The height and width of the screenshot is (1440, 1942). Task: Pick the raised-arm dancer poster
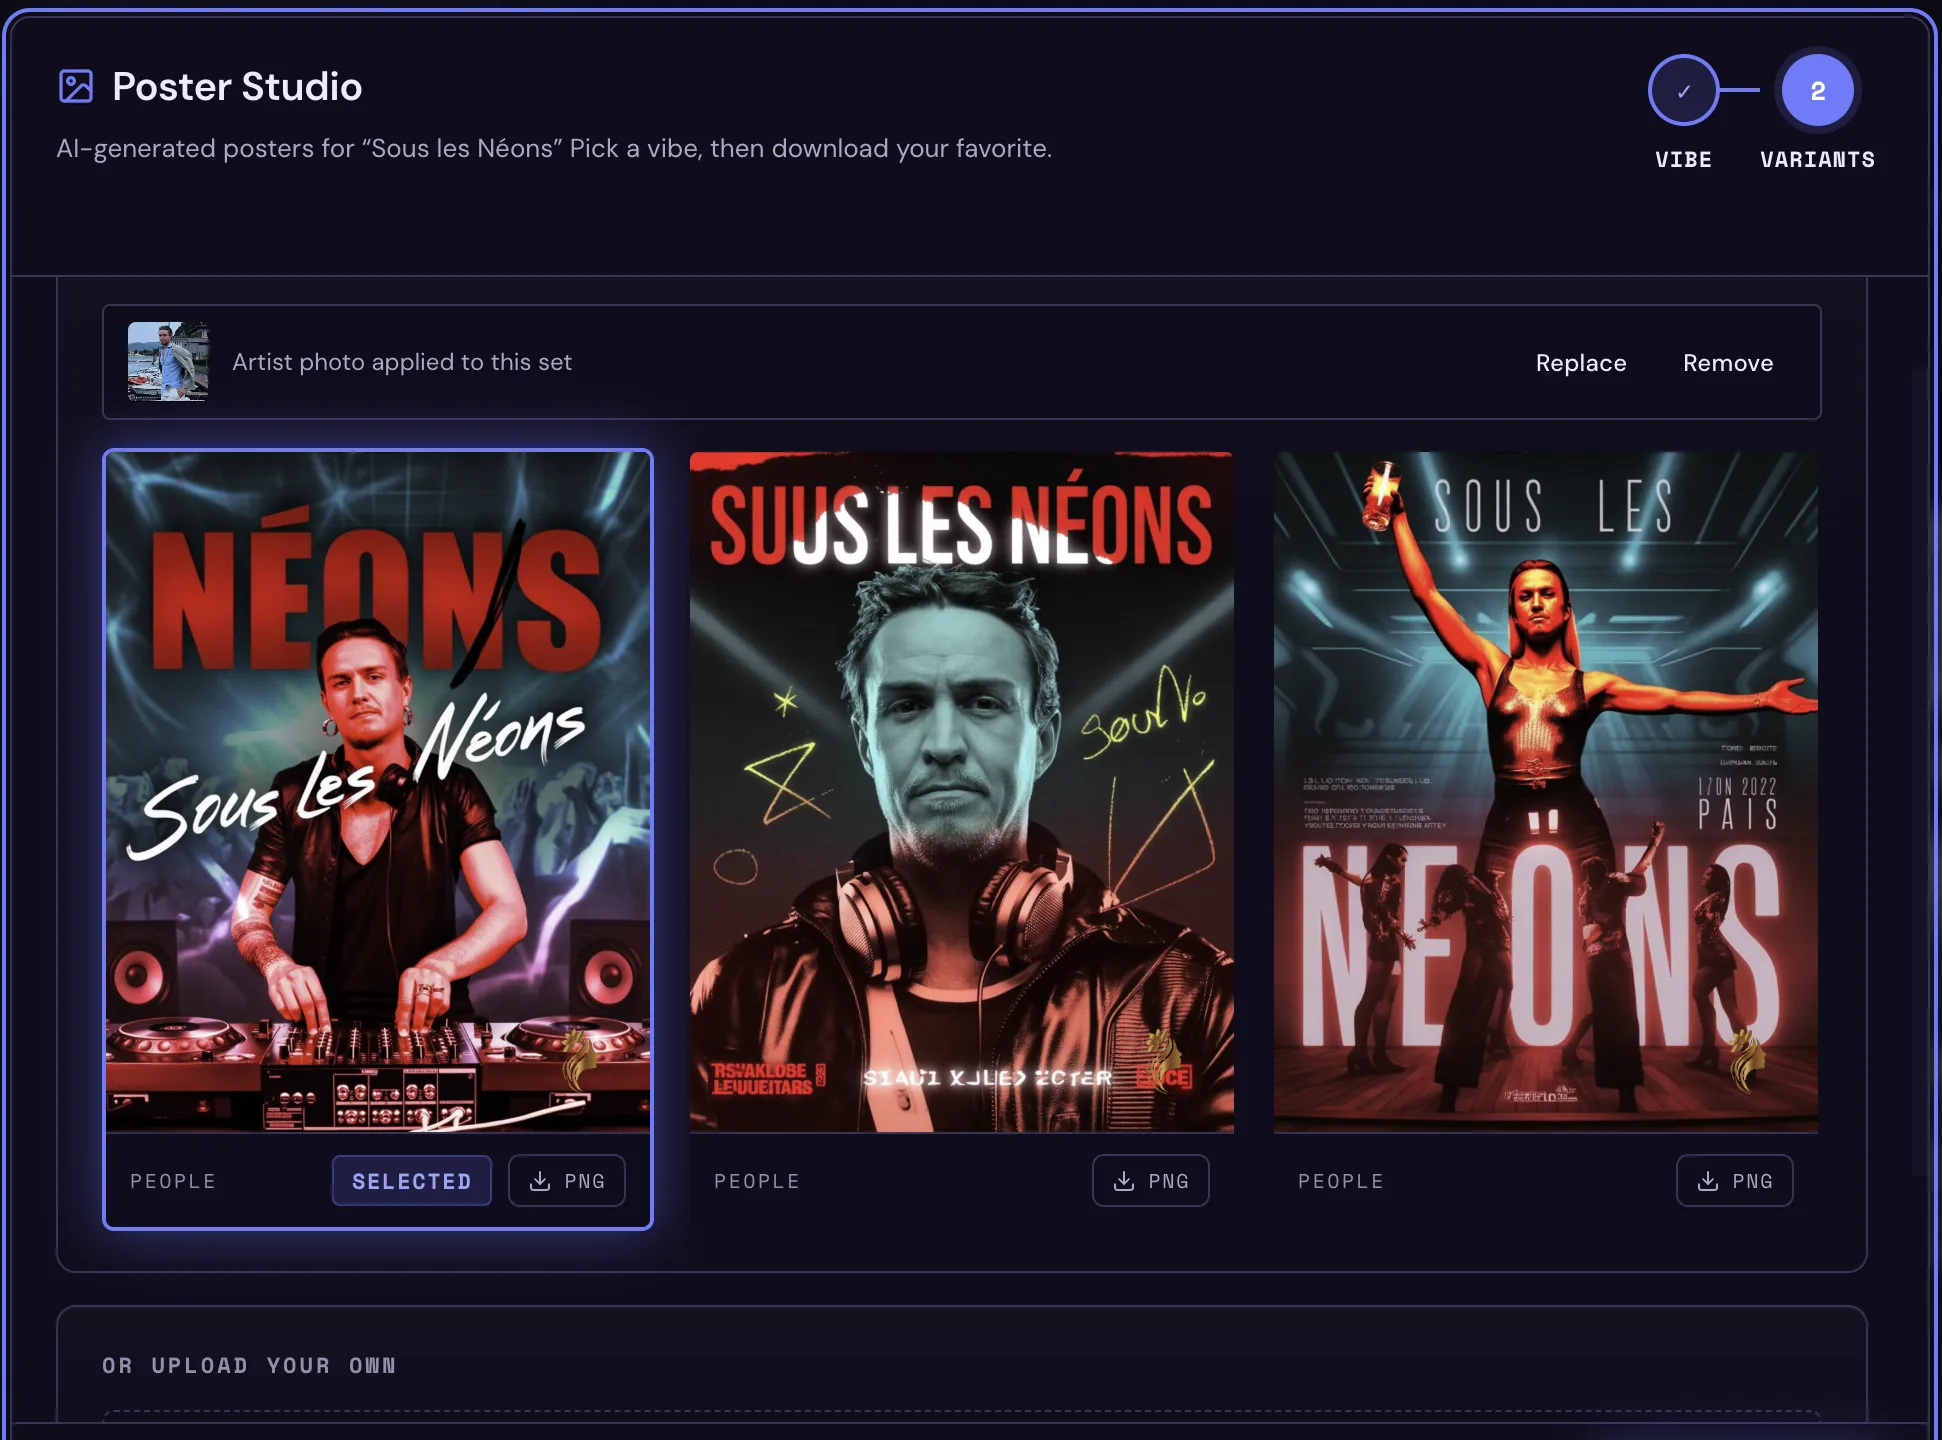pos(1545,792)
